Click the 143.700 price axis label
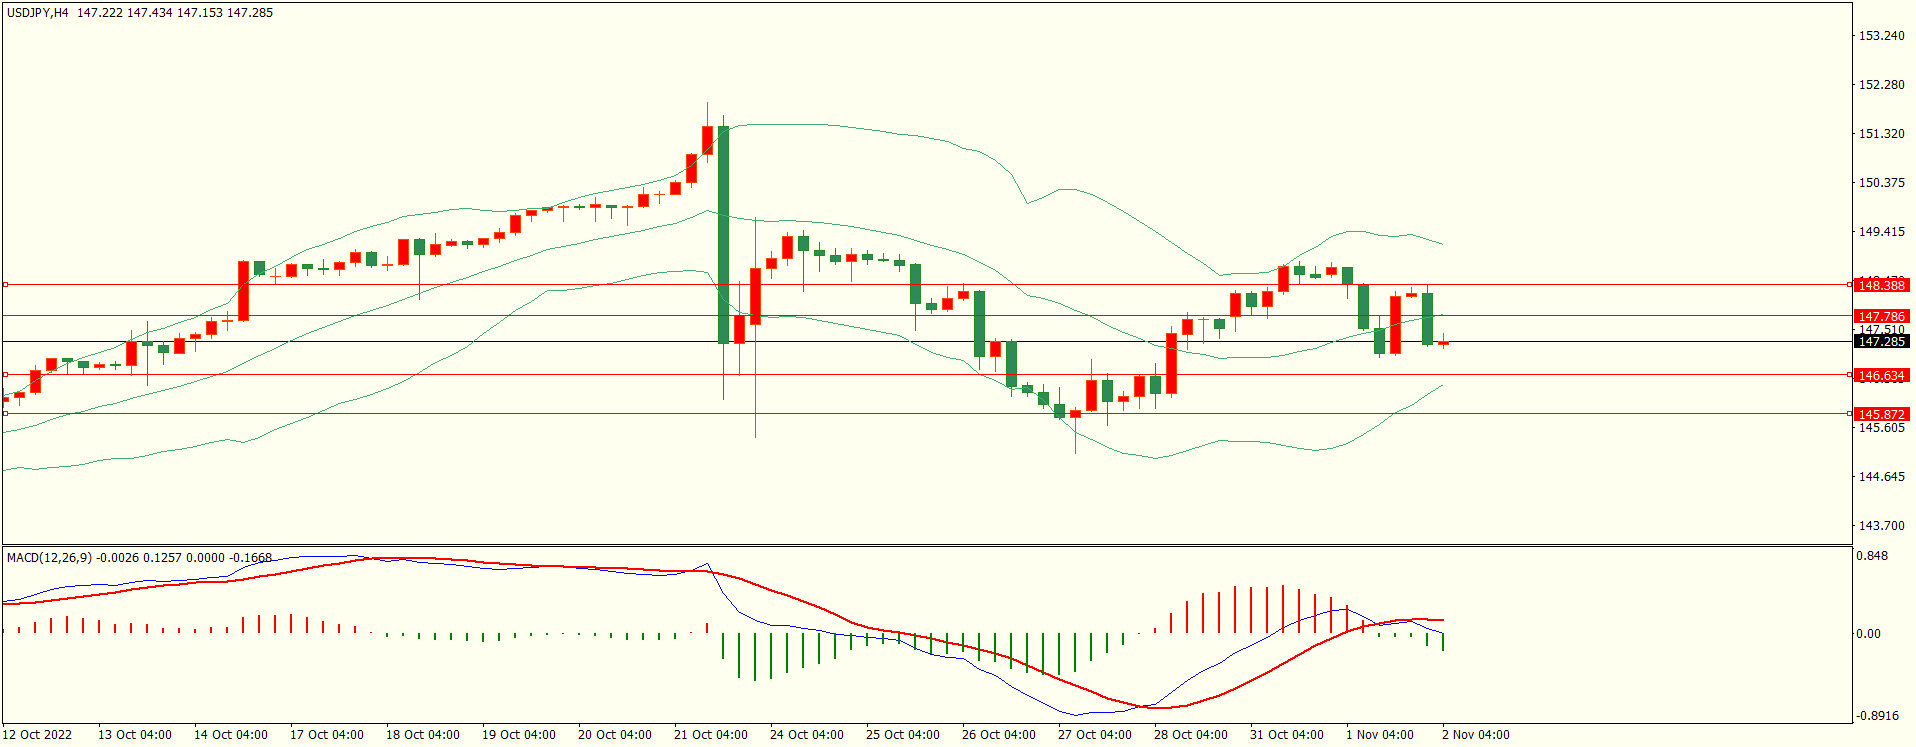The width and height of the screenshot is (1916, 747). pos(1881,526)
